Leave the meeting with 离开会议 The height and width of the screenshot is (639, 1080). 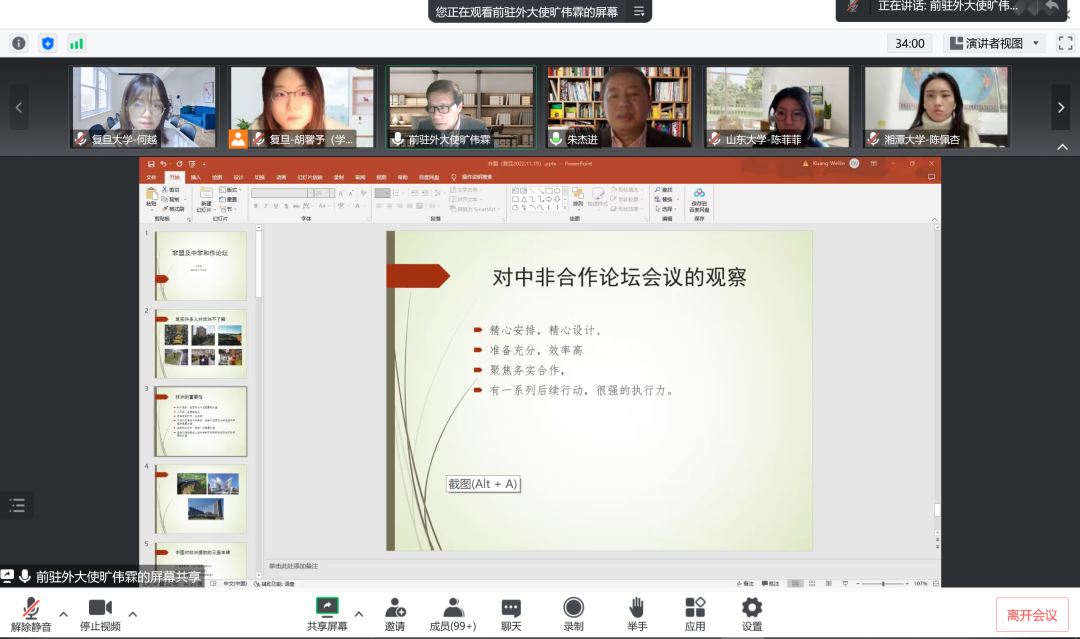click(x=1031, y=615)
